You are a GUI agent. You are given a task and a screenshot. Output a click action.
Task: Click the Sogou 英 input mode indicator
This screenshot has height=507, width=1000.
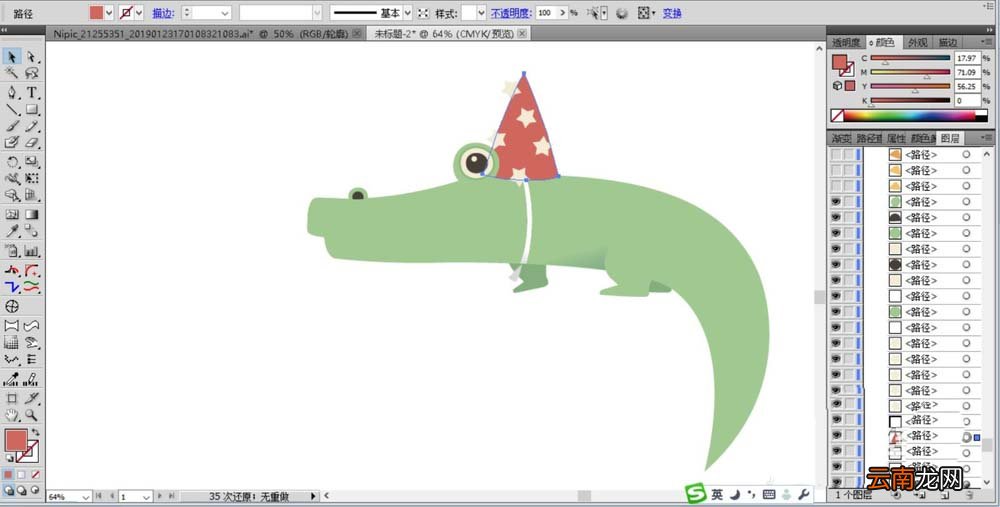click(717, 495)
